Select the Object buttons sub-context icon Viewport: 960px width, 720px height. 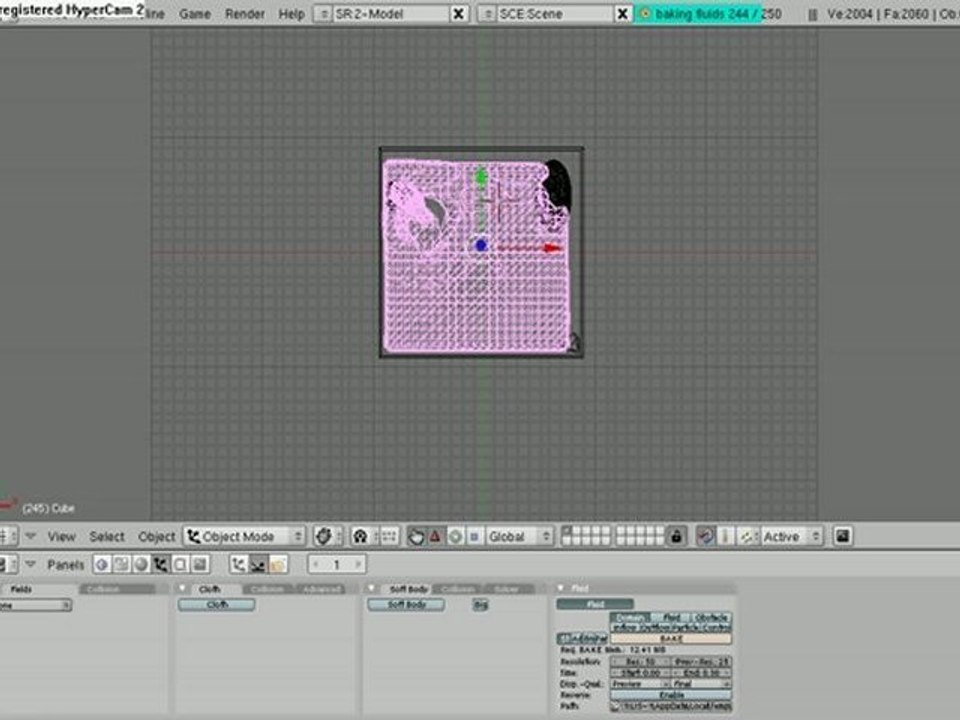[238, 564]
